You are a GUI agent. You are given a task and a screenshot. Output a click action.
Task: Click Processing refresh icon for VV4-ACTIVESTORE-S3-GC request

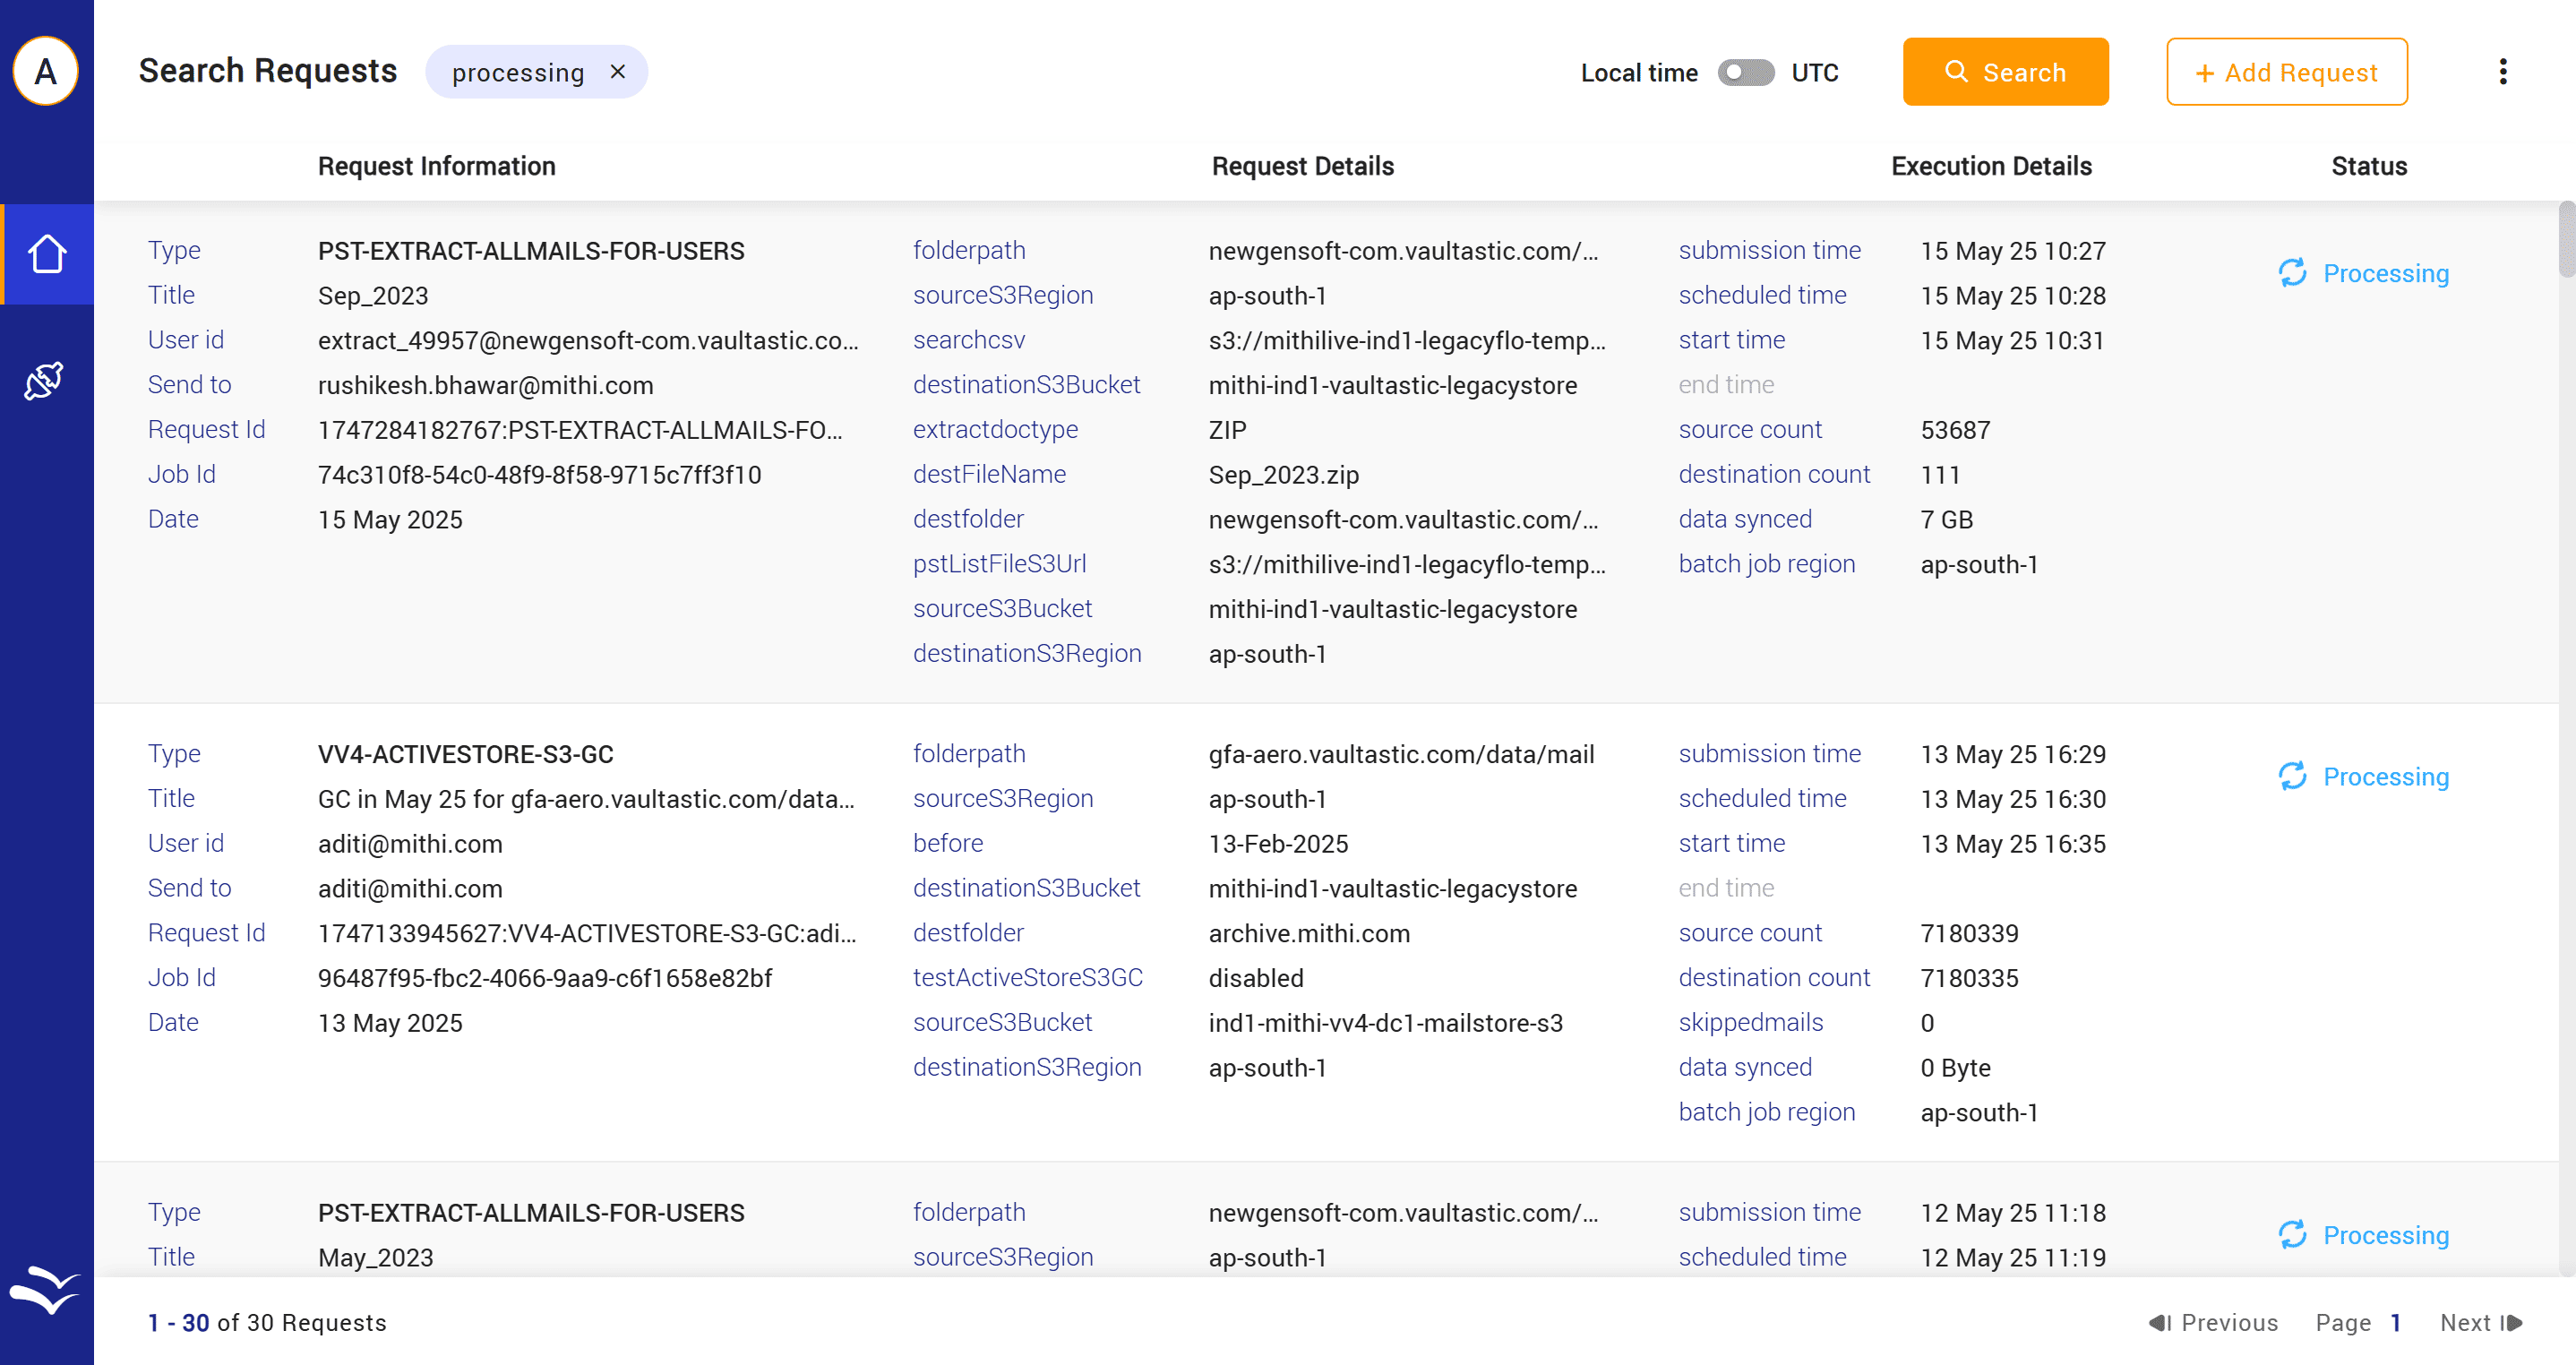[2292, 776]
